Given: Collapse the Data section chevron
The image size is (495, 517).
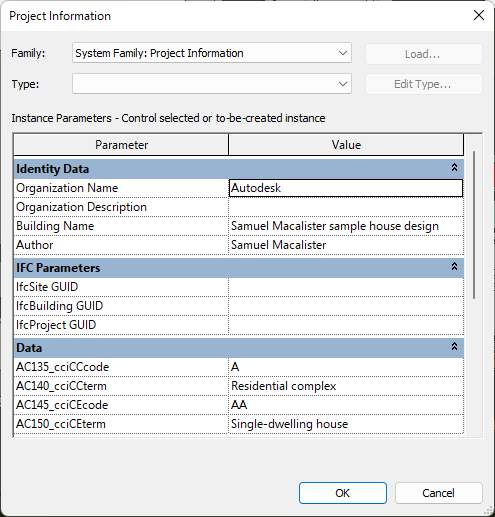Looking at the screenshot, I should pyautogui.click(x=454, y=346).
